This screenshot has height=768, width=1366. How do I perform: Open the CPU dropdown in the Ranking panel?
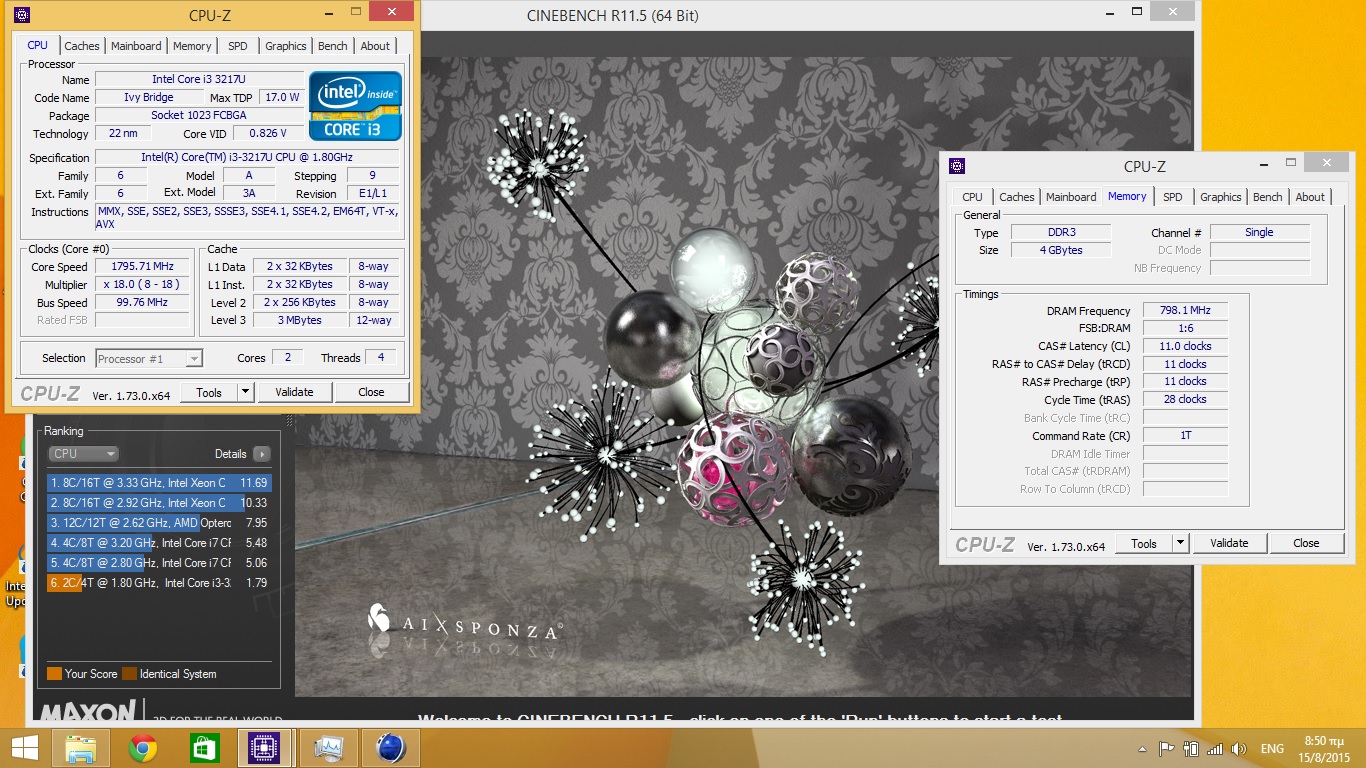[x=83, y=454]
